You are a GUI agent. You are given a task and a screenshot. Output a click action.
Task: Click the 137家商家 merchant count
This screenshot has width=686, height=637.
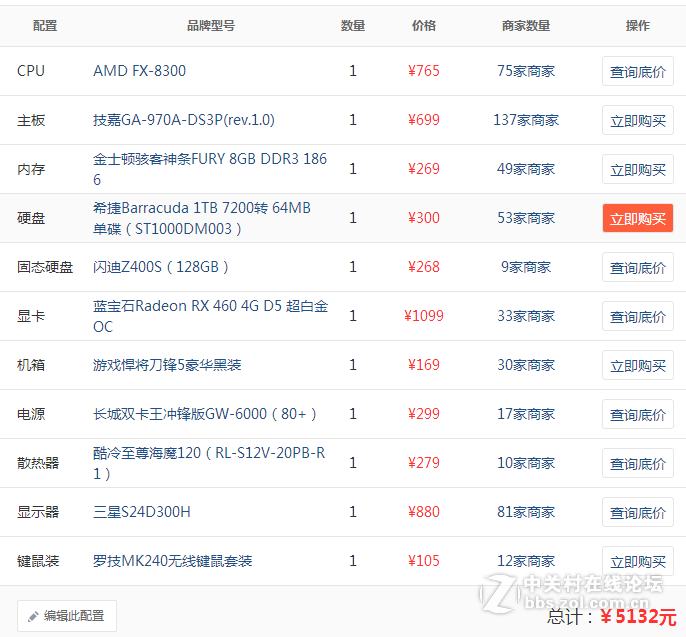coord(526,120)
